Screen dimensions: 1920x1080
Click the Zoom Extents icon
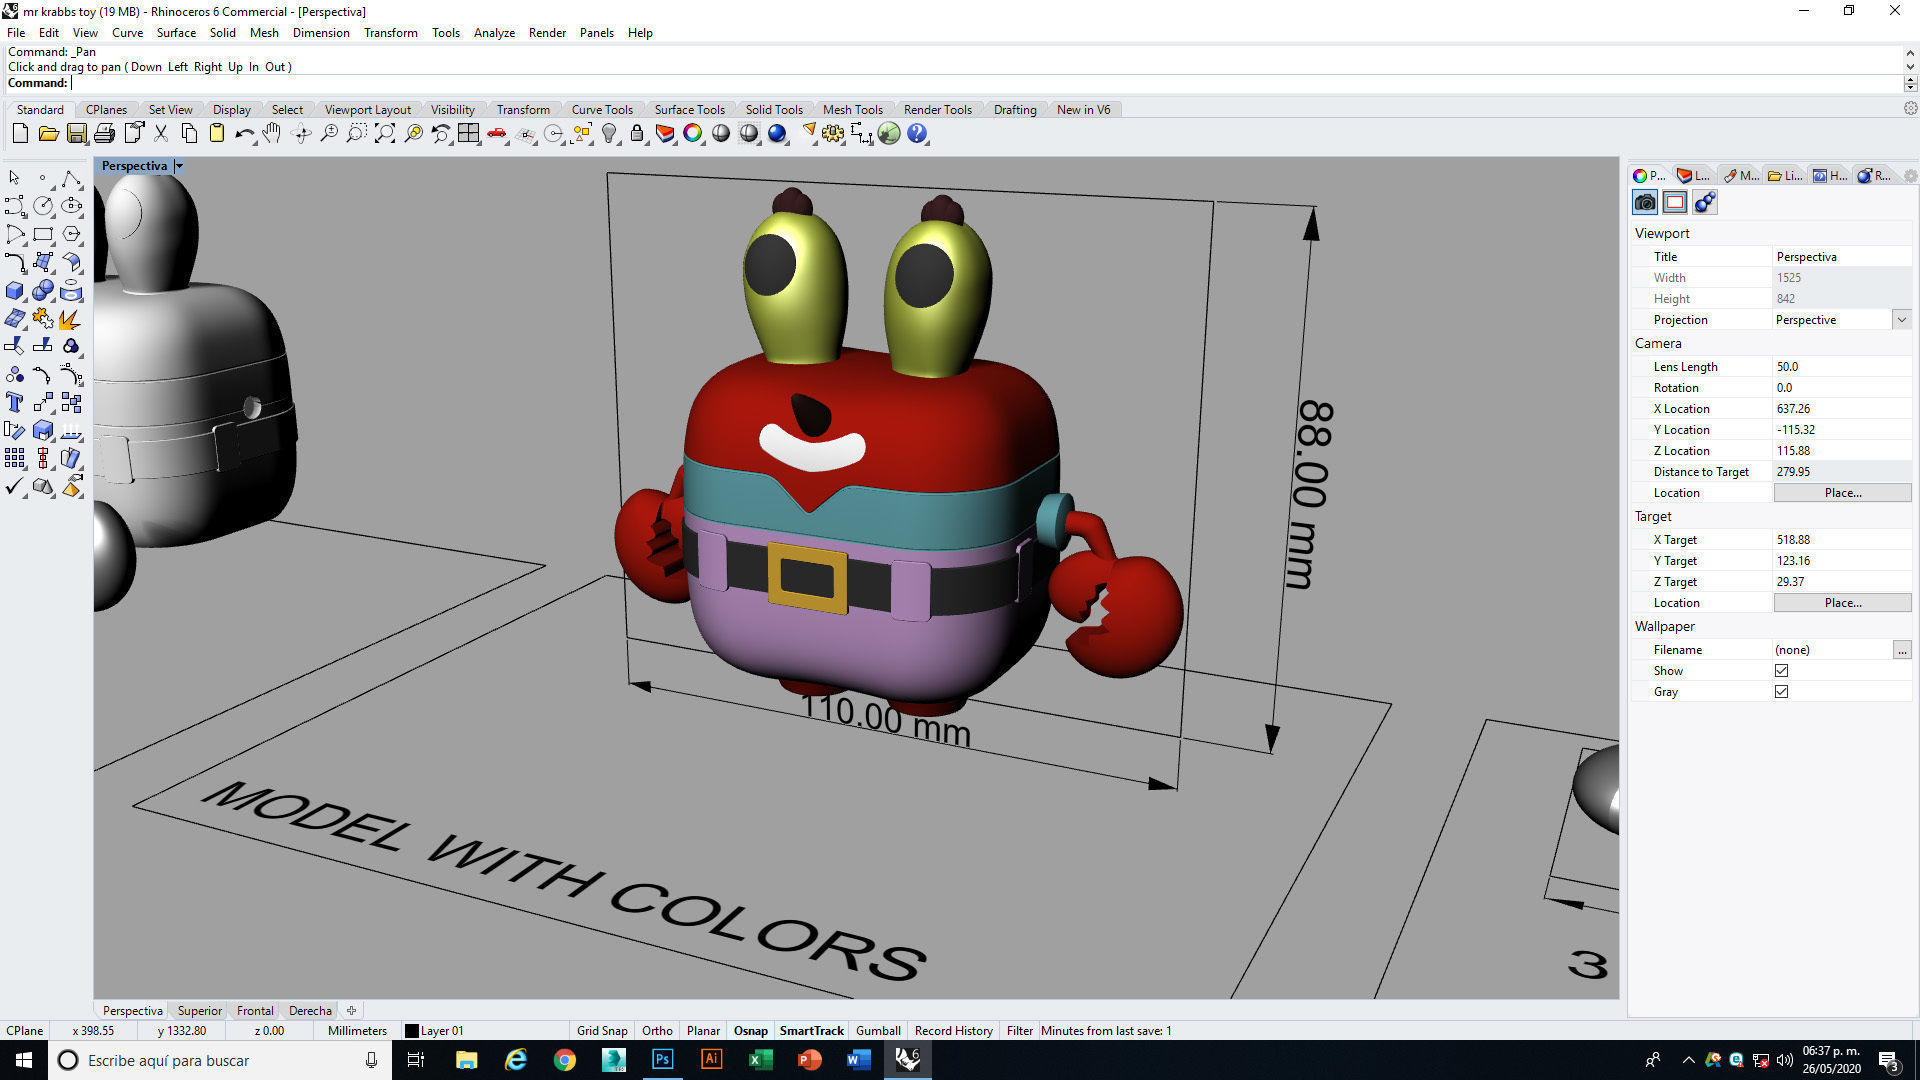pyautogui.click(x=384, y=134)
